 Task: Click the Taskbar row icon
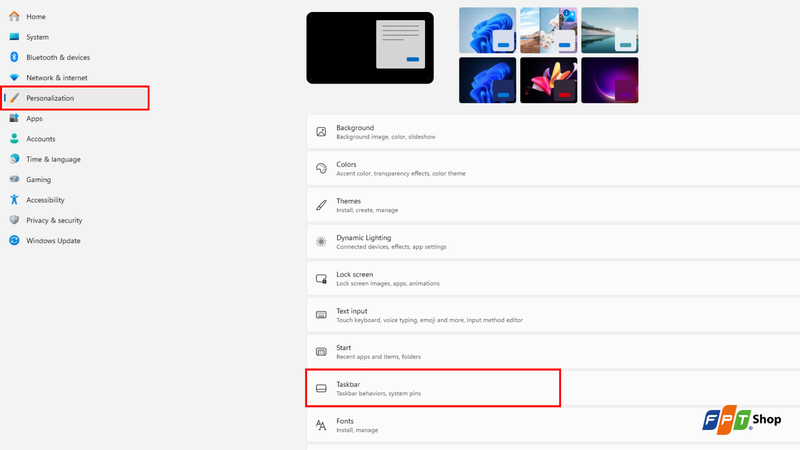tap(321, 388)
